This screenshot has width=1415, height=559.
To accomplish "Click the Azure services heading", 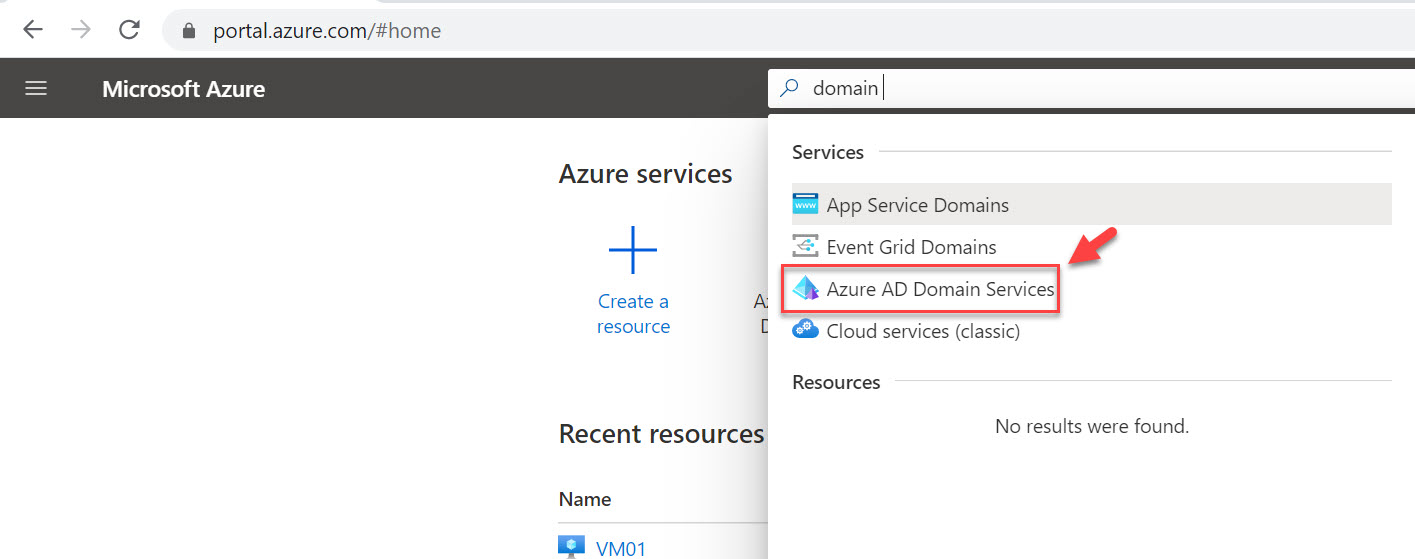I will pyautogui.click(x=646, y=174).
